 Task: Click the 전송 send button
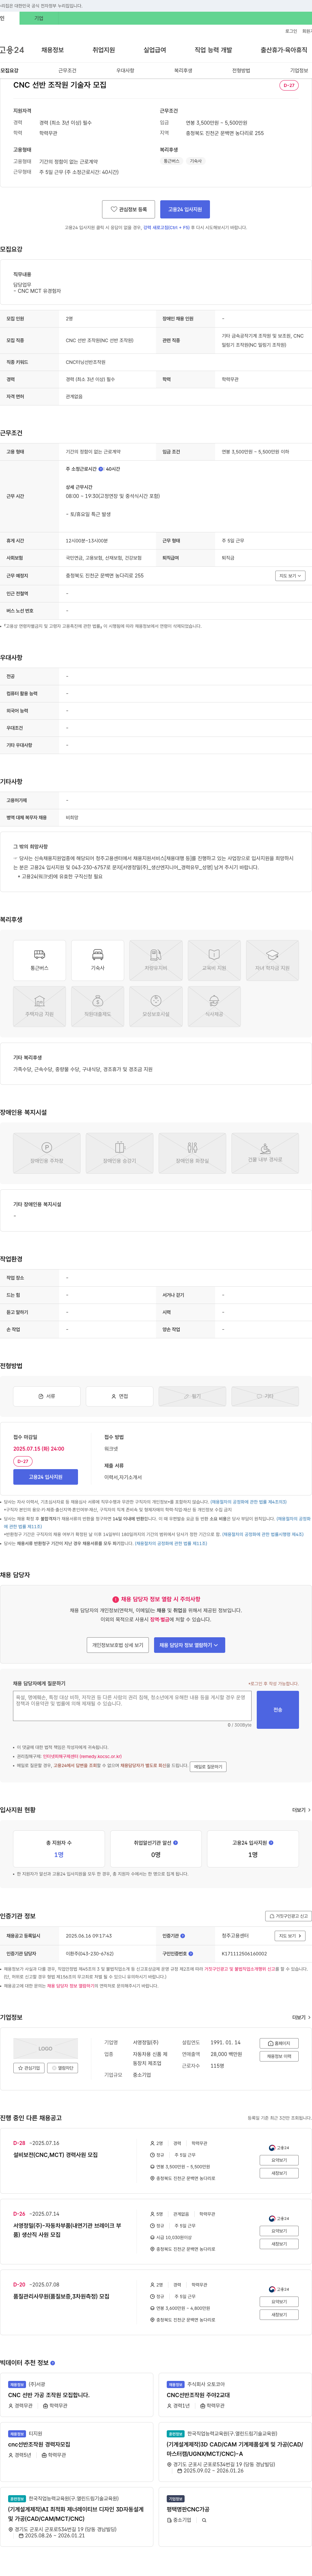point(278,1710)
